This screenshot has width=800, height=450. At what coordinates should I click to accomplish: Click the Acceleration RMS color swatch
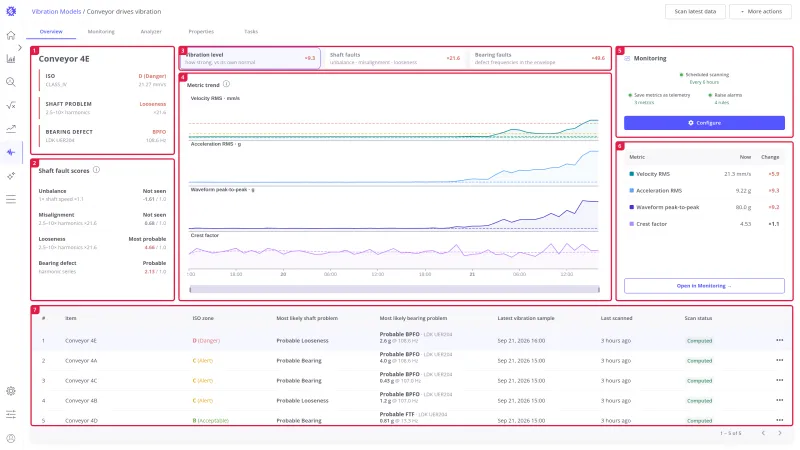click(632, 190)
